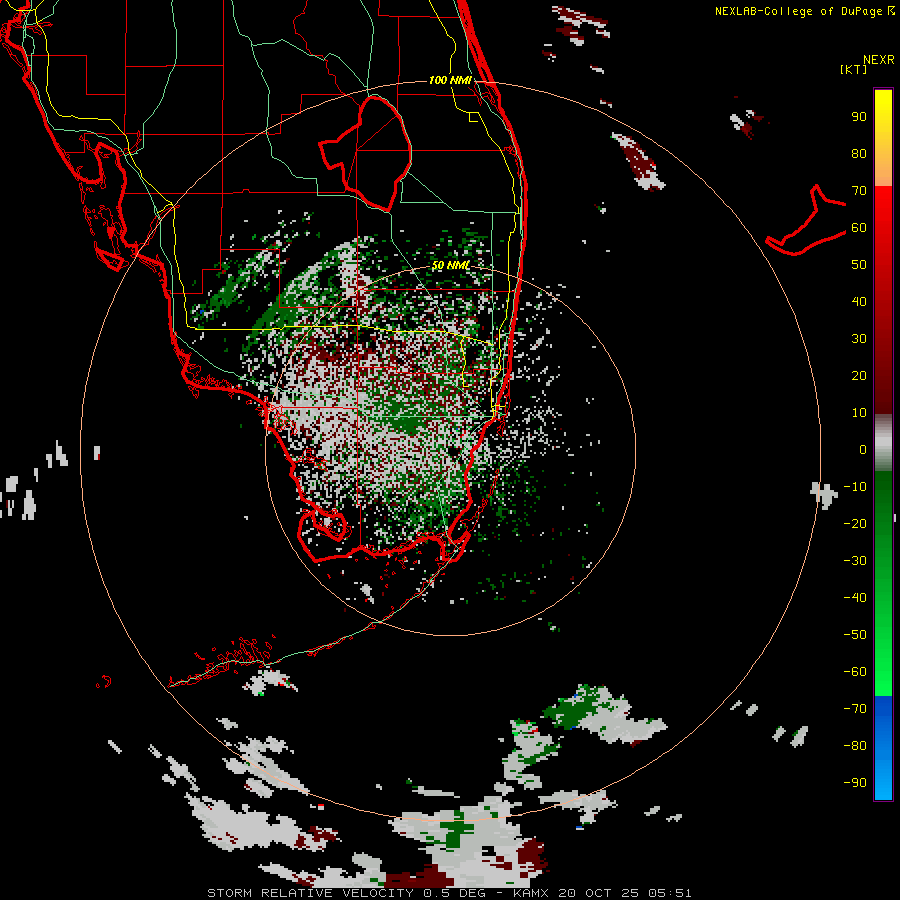Click the 20 knot scale label
This screenshot has height=900, width=900.
(x=859, y=375)
